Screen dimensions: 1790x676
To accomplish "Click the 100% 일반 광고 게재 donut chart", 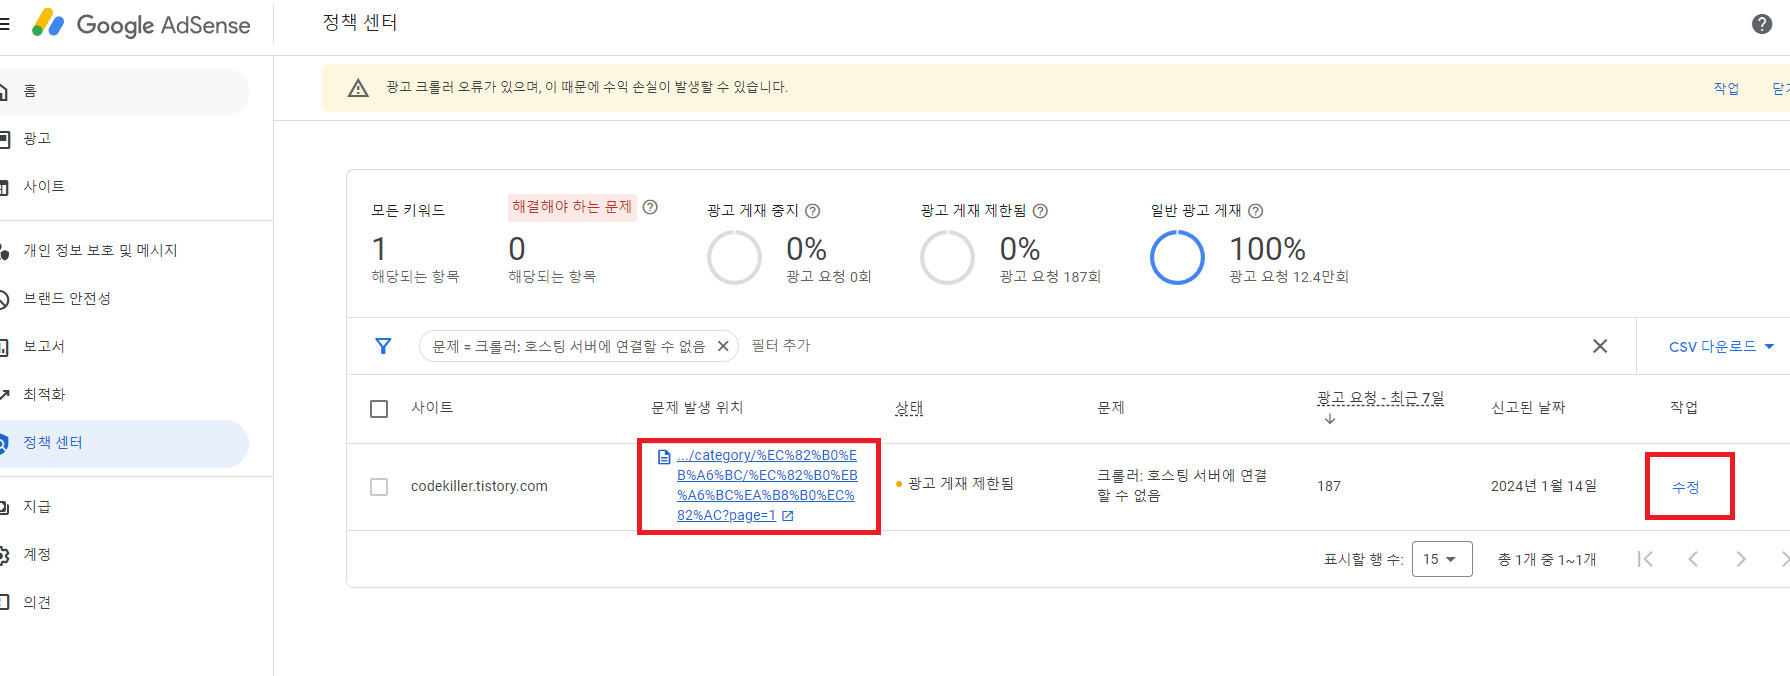I will [x=1177, y=257].
